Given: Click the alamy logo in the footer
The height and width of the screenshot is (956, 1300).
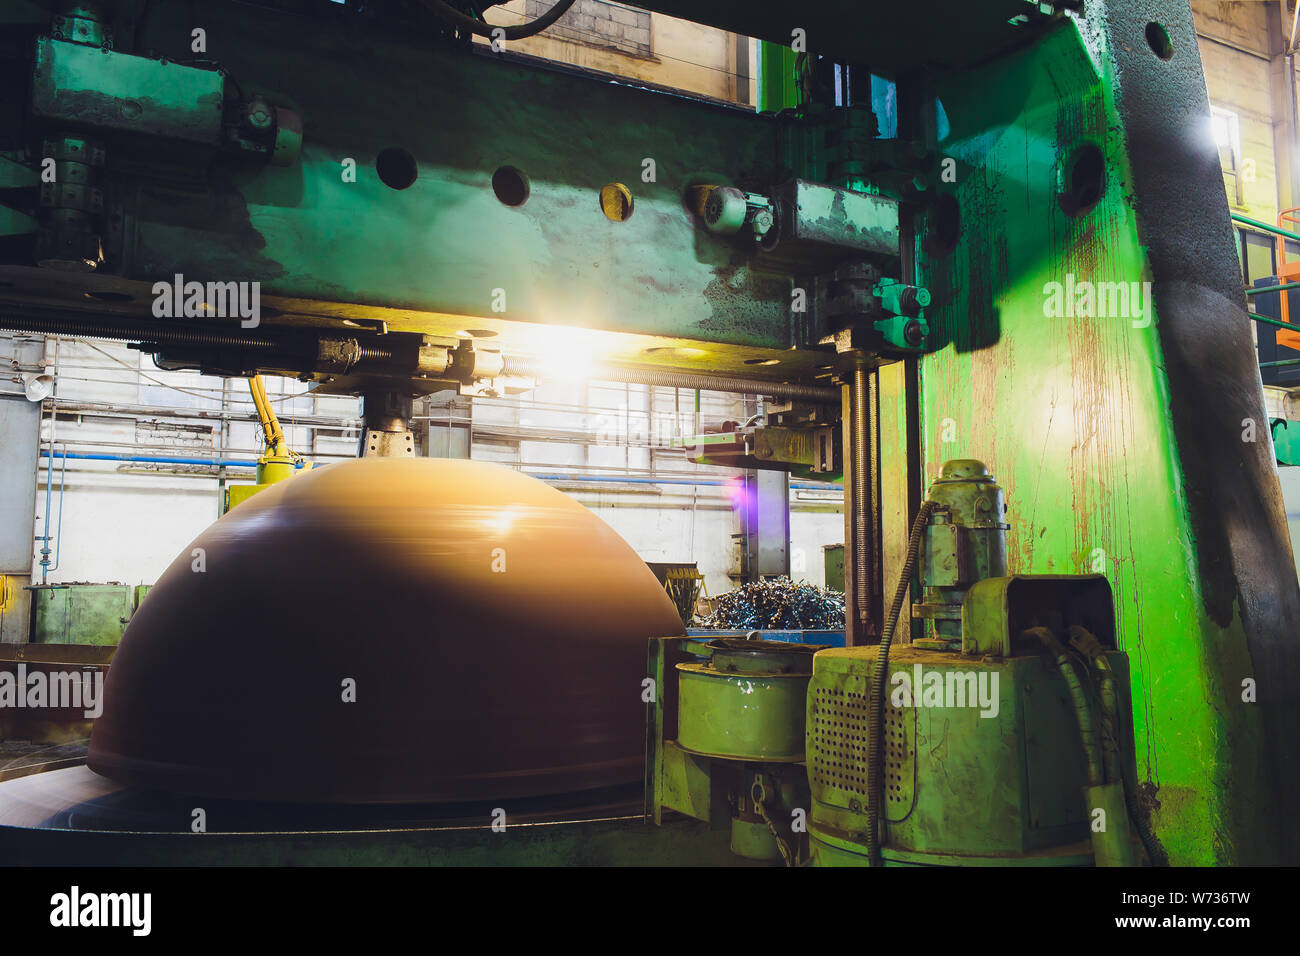Looking at the screenshot, I should point(101,911).
